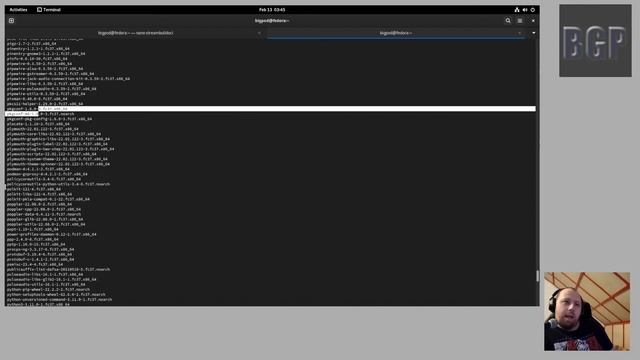The height and width of the screenshot is (360, 640).
Task: Open the Activities overview
Action: [x=18, y=9]
